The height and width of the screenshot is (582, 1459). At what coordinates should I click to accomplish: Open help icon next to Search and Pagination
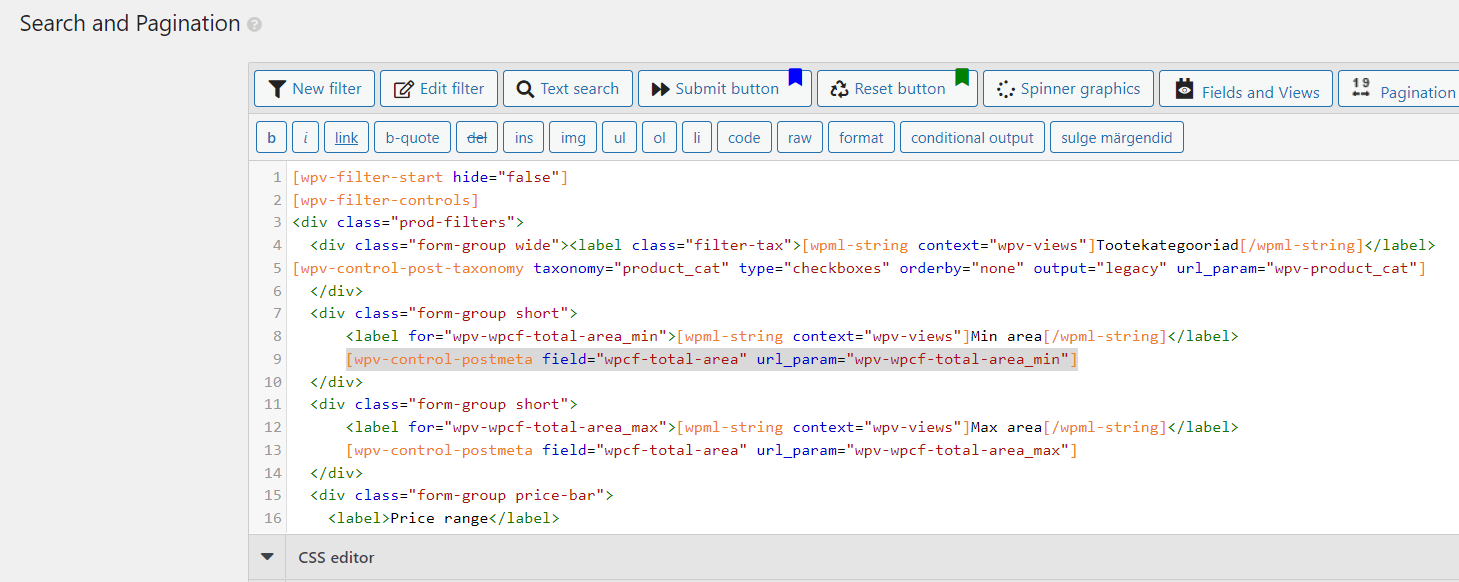point(254,24)
